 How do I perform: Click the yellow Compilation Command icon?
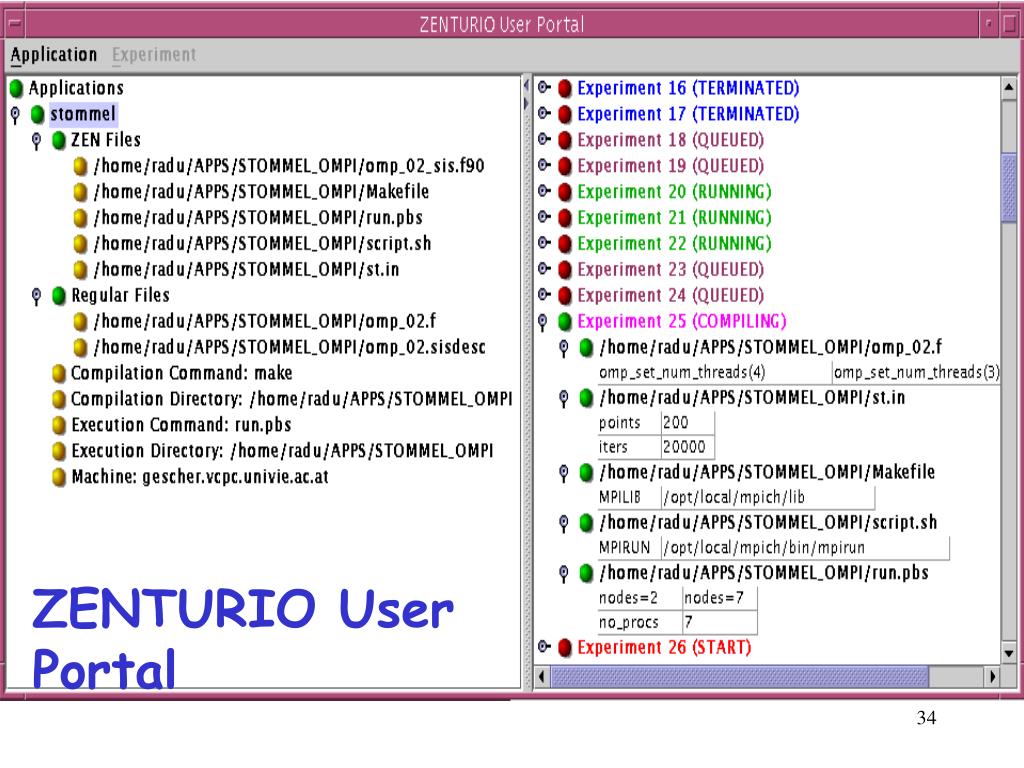(x=59, y=374)
